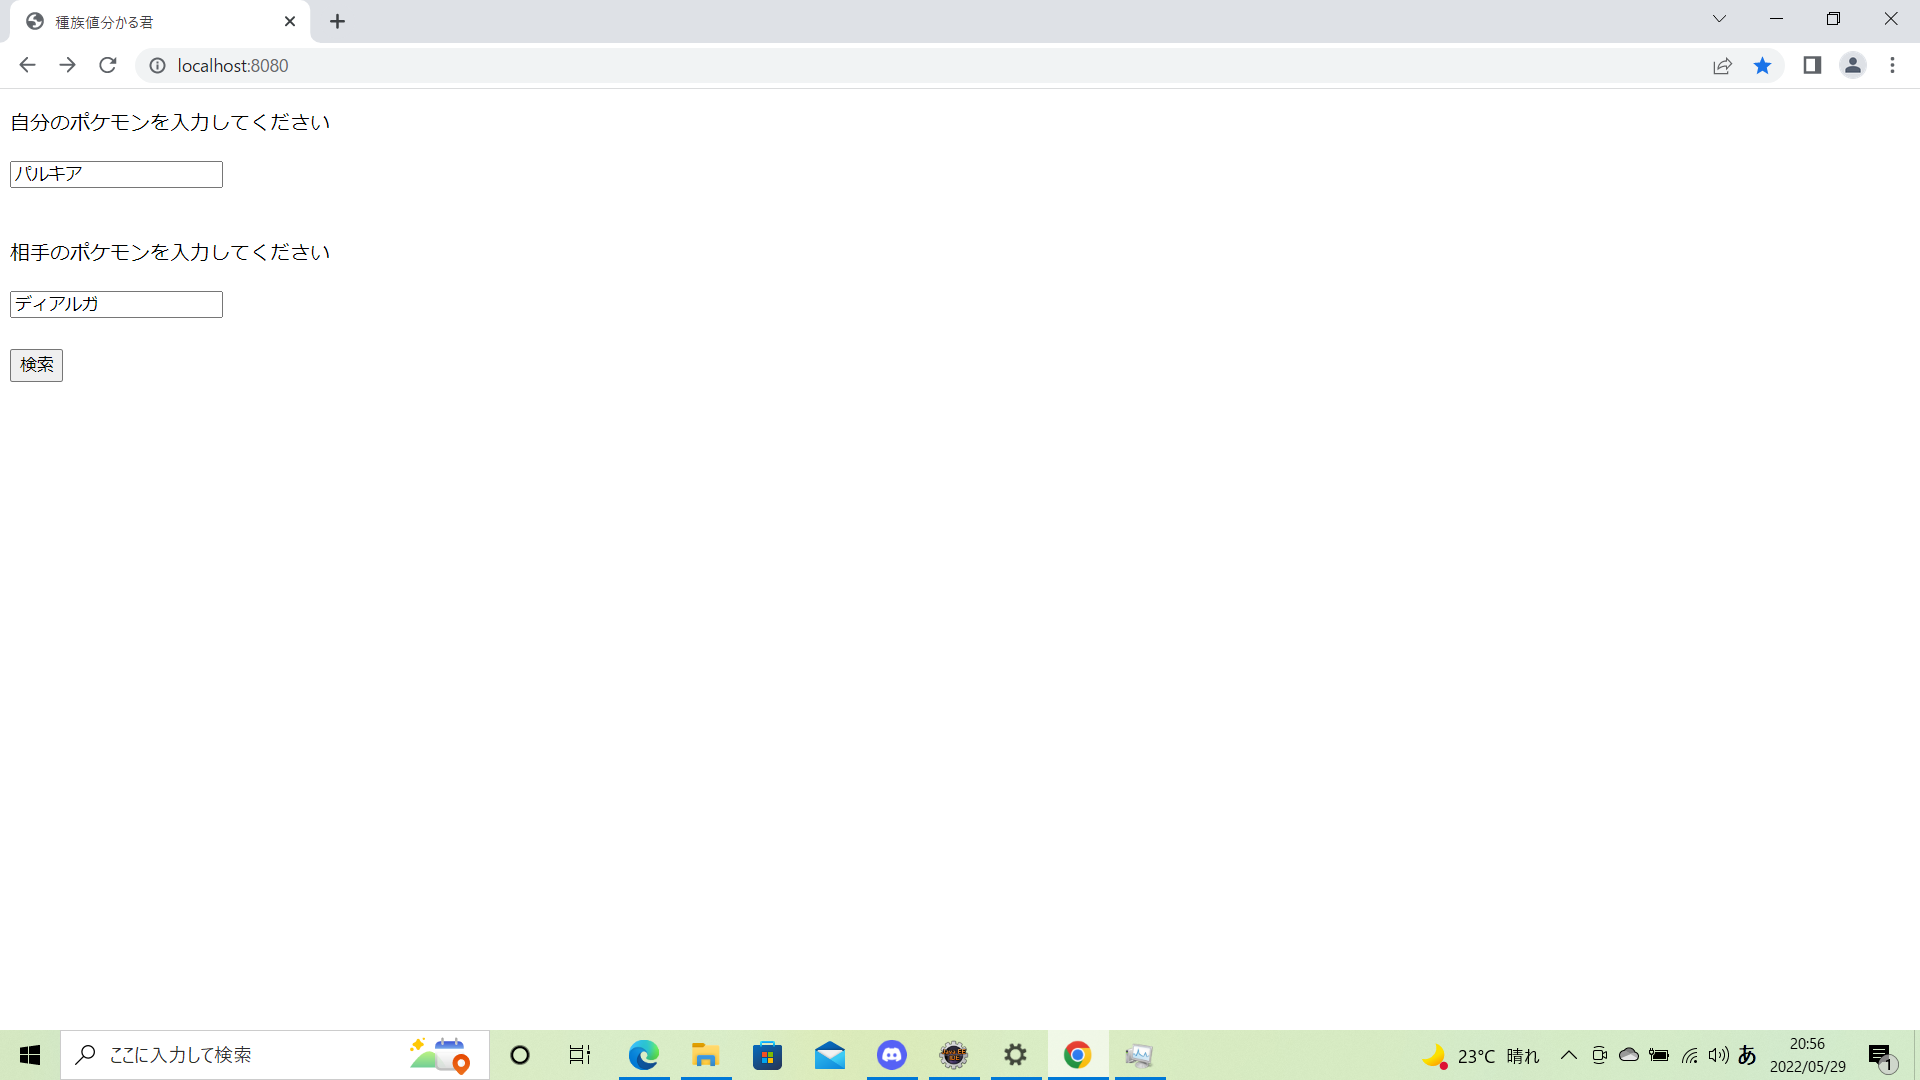Check battery status tray icon
Viewport: 1920px width, 1080px height.
click(x=1659, y=1055)
